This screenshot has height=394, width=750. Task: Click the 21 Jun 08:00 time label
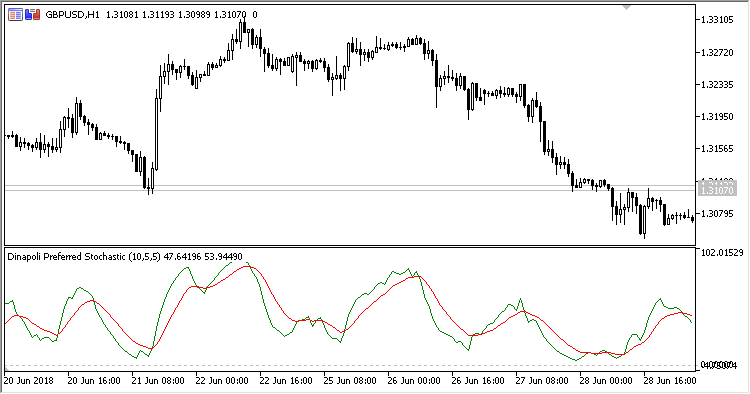click(x=158, y=381)
